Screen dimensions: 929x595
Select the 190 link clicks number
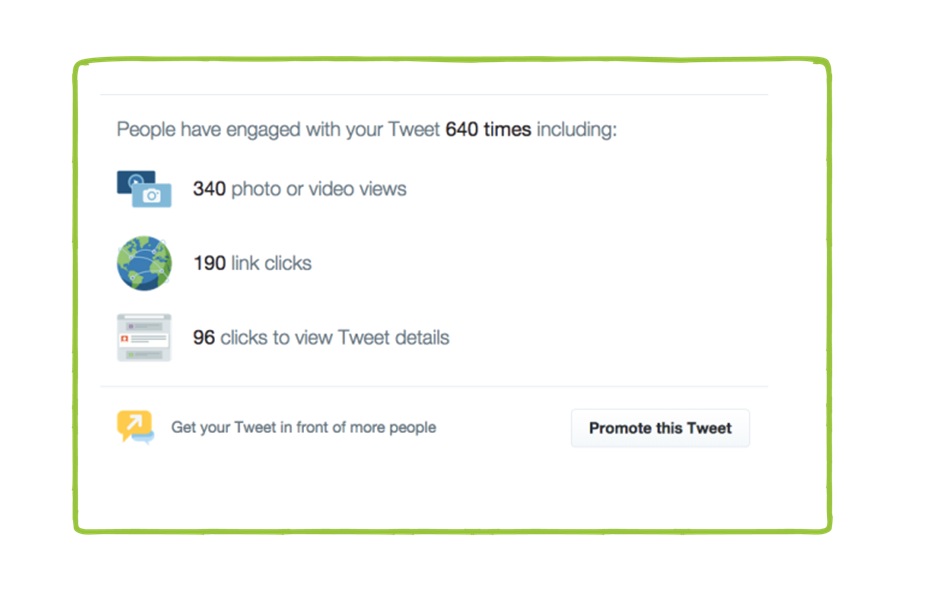[209, 264]
